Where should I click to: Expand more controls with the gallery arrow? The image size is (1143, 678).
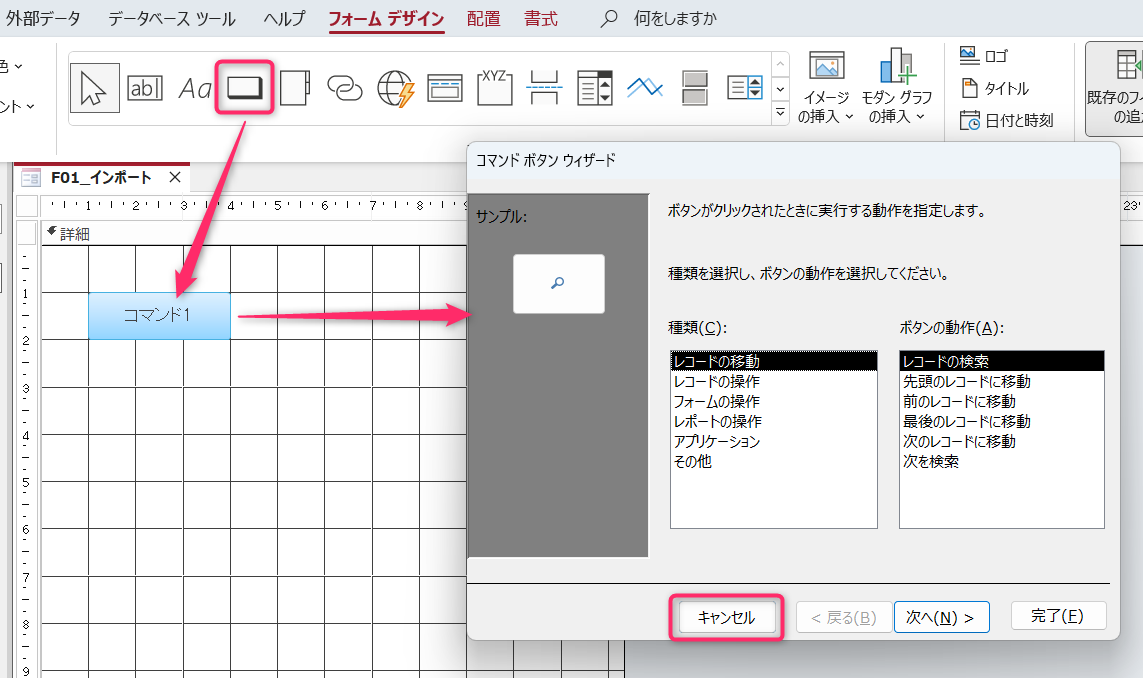781,112
